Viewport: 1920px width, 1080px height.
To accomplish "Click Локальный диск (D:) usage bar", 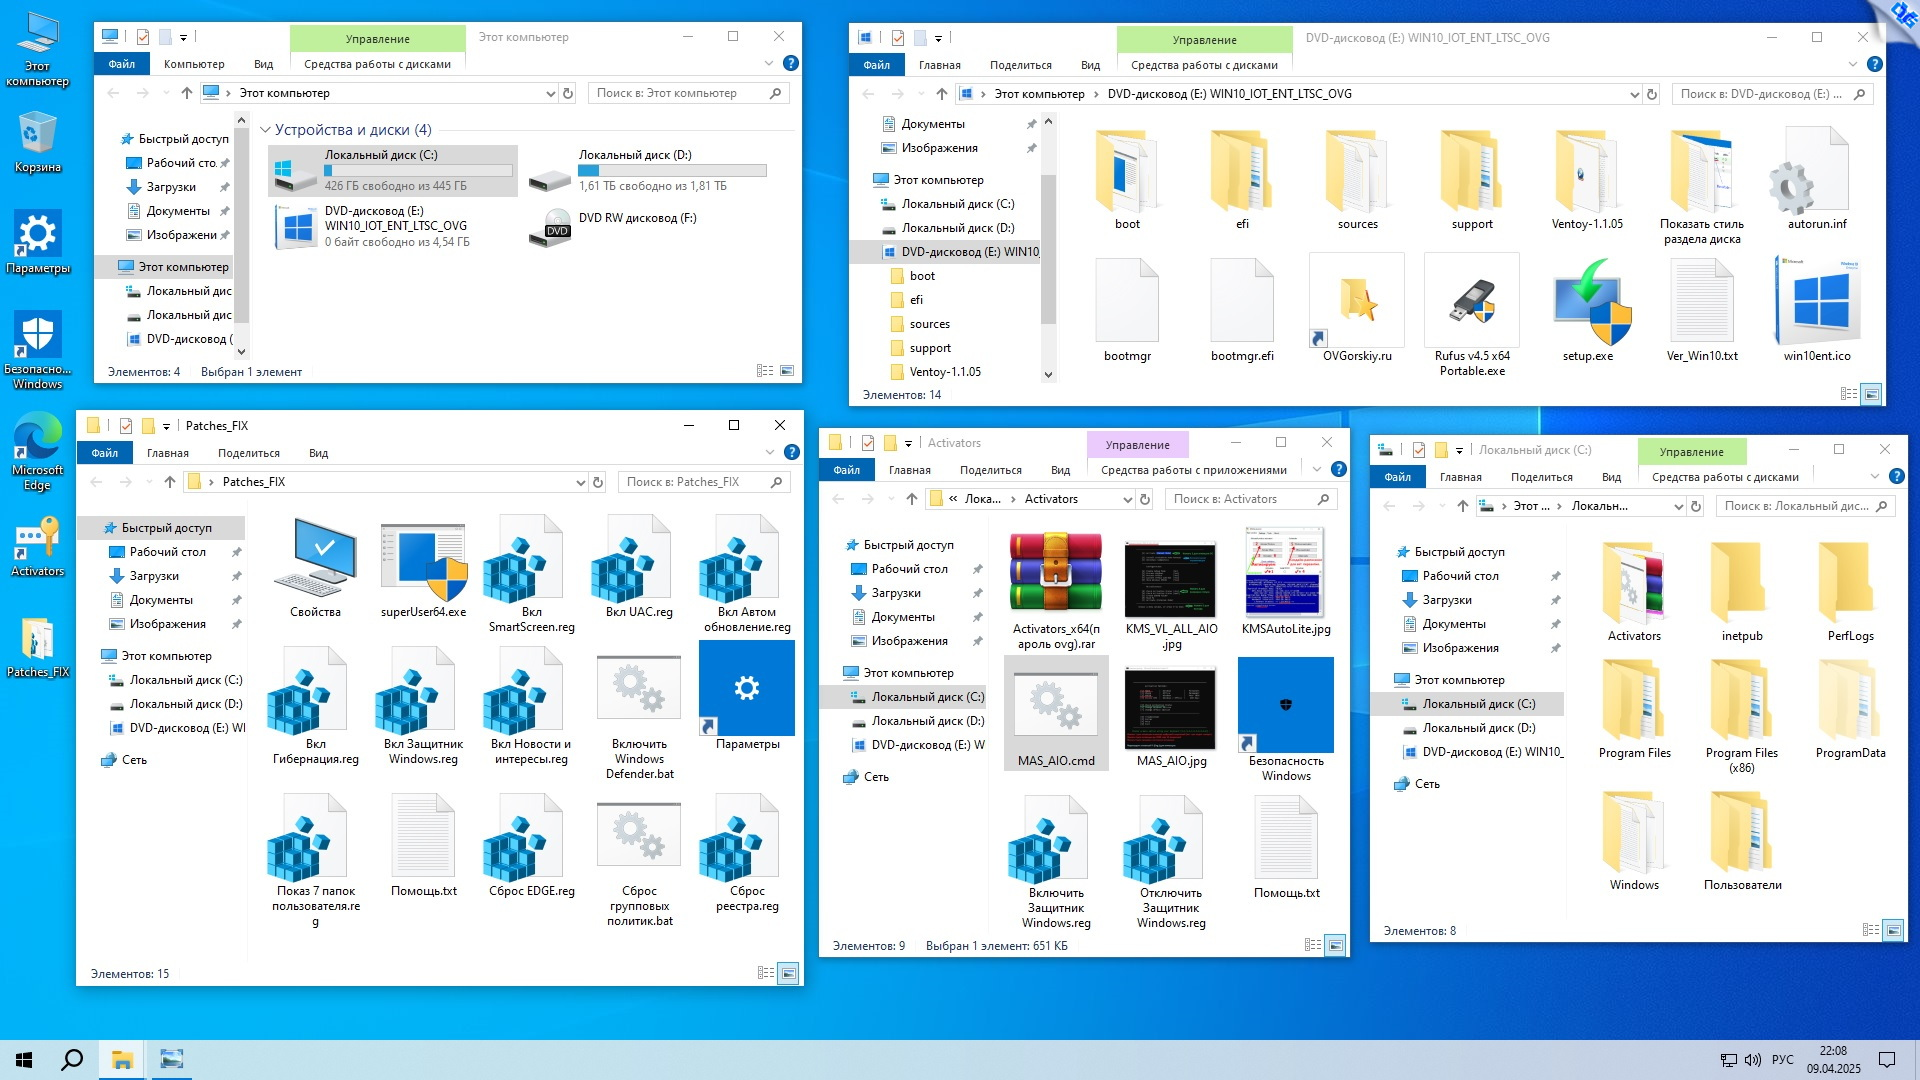I will tap(672, 170).
